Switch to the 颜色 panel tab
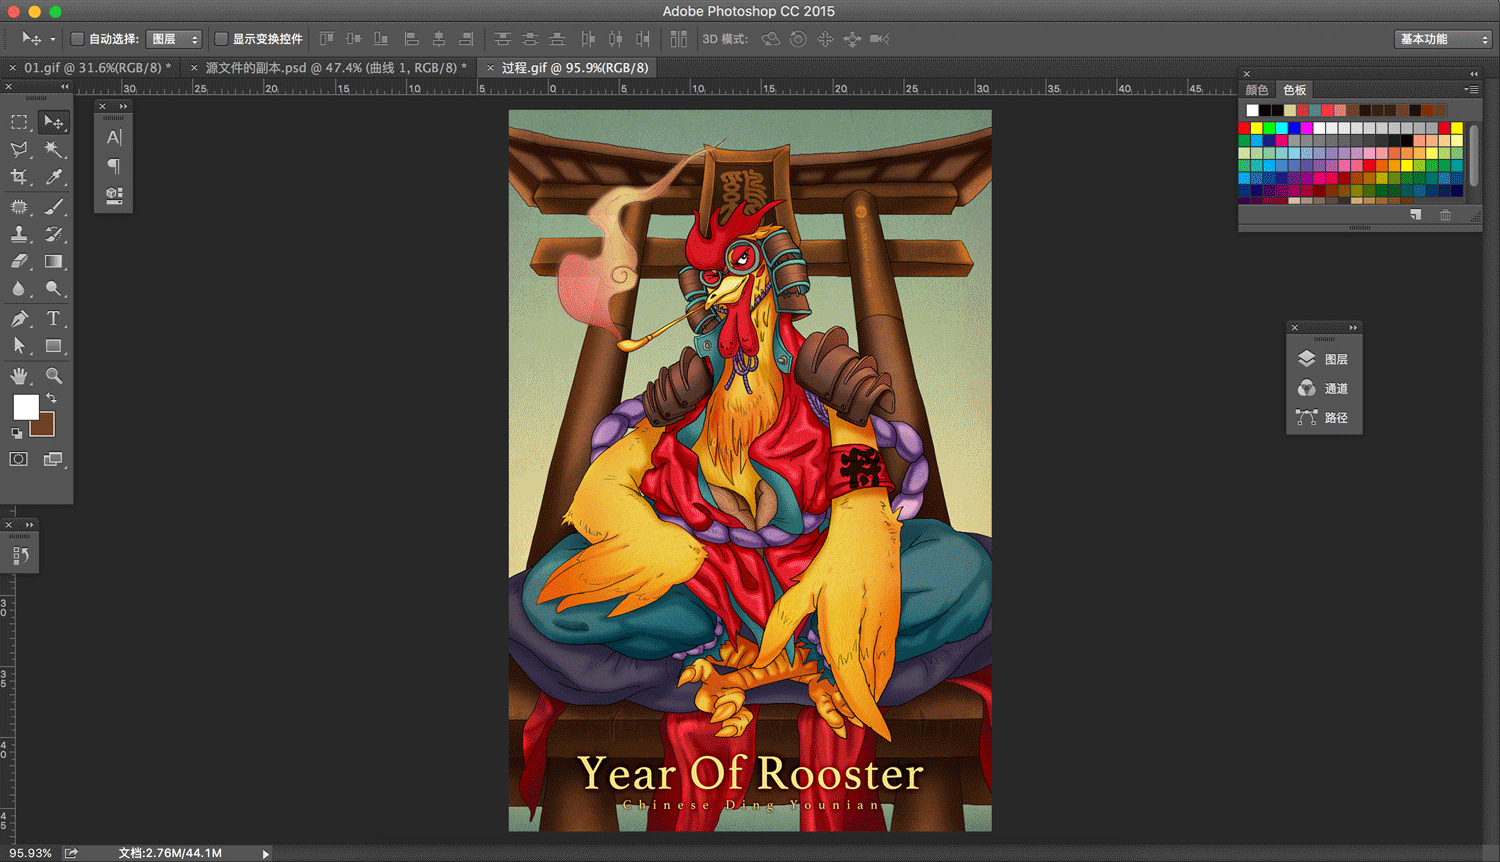Image resolution: width=1500 pixels, height=862 pixels. coord(1257,90)
